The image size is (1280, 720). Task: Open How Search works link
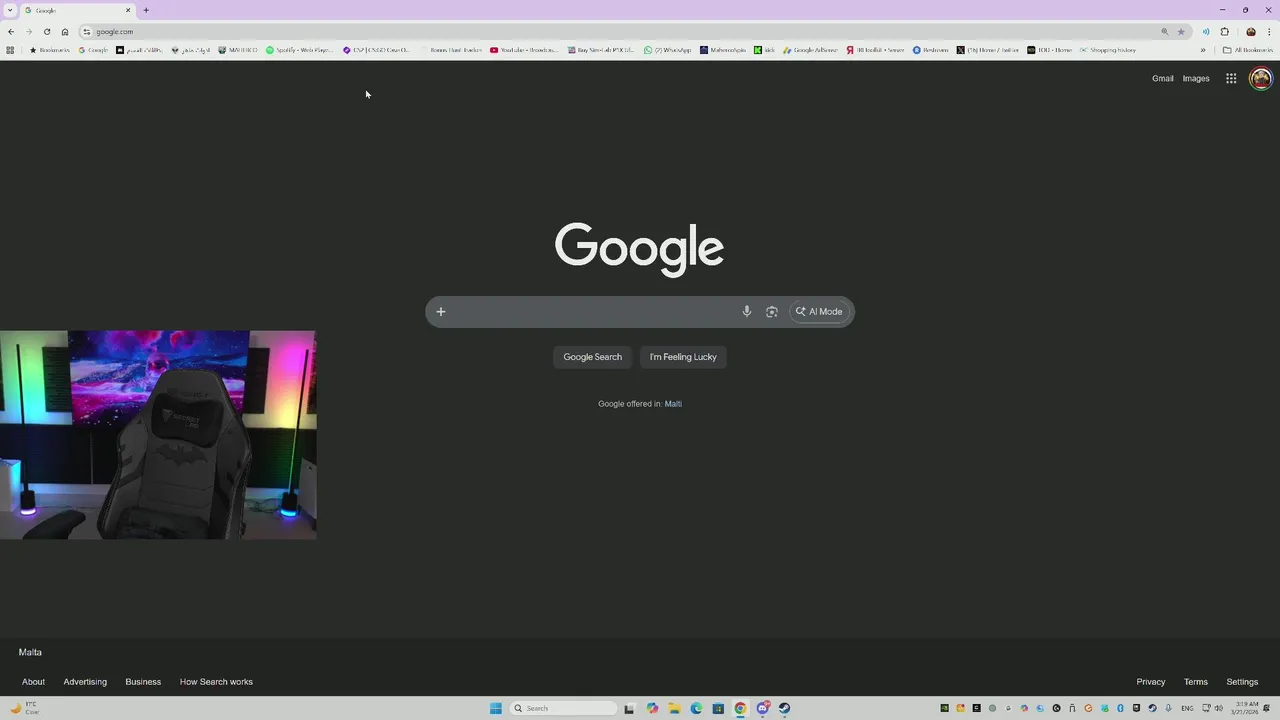(x=216, y=682)
